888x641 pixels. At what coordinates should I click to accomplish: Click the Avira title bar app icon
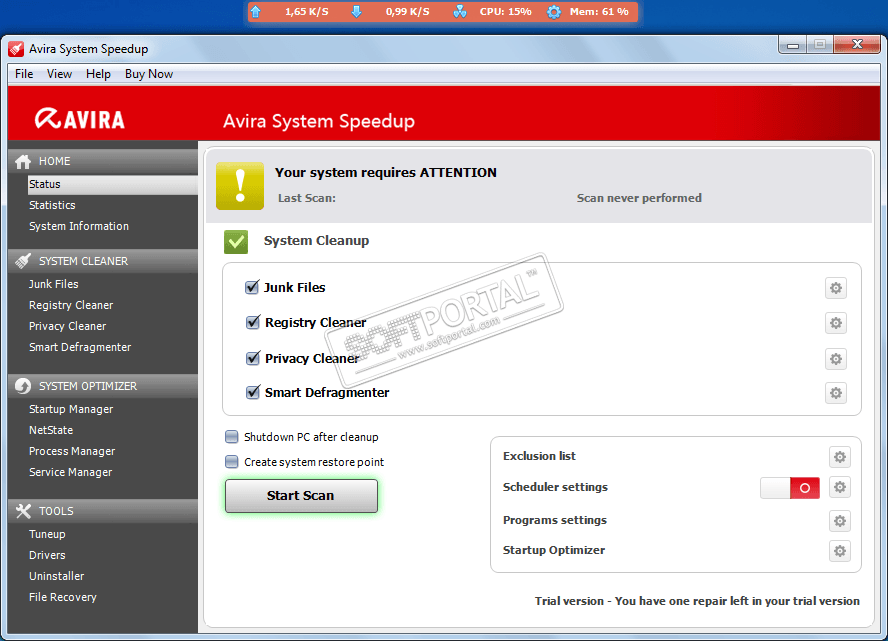click(16, 49)
